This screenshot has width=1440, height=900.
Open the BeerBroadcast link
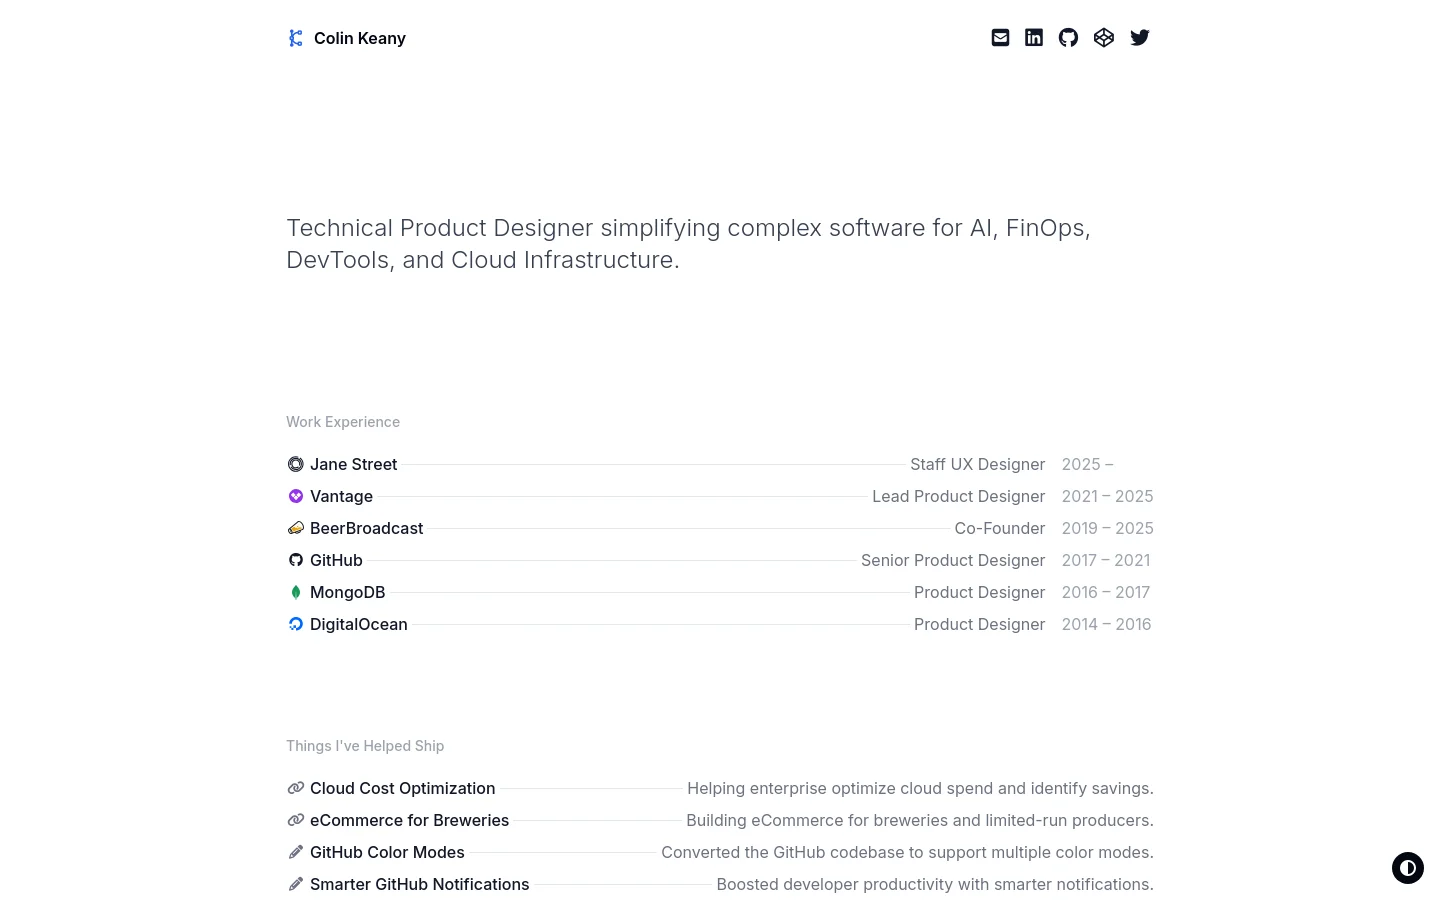click(367, 528)
